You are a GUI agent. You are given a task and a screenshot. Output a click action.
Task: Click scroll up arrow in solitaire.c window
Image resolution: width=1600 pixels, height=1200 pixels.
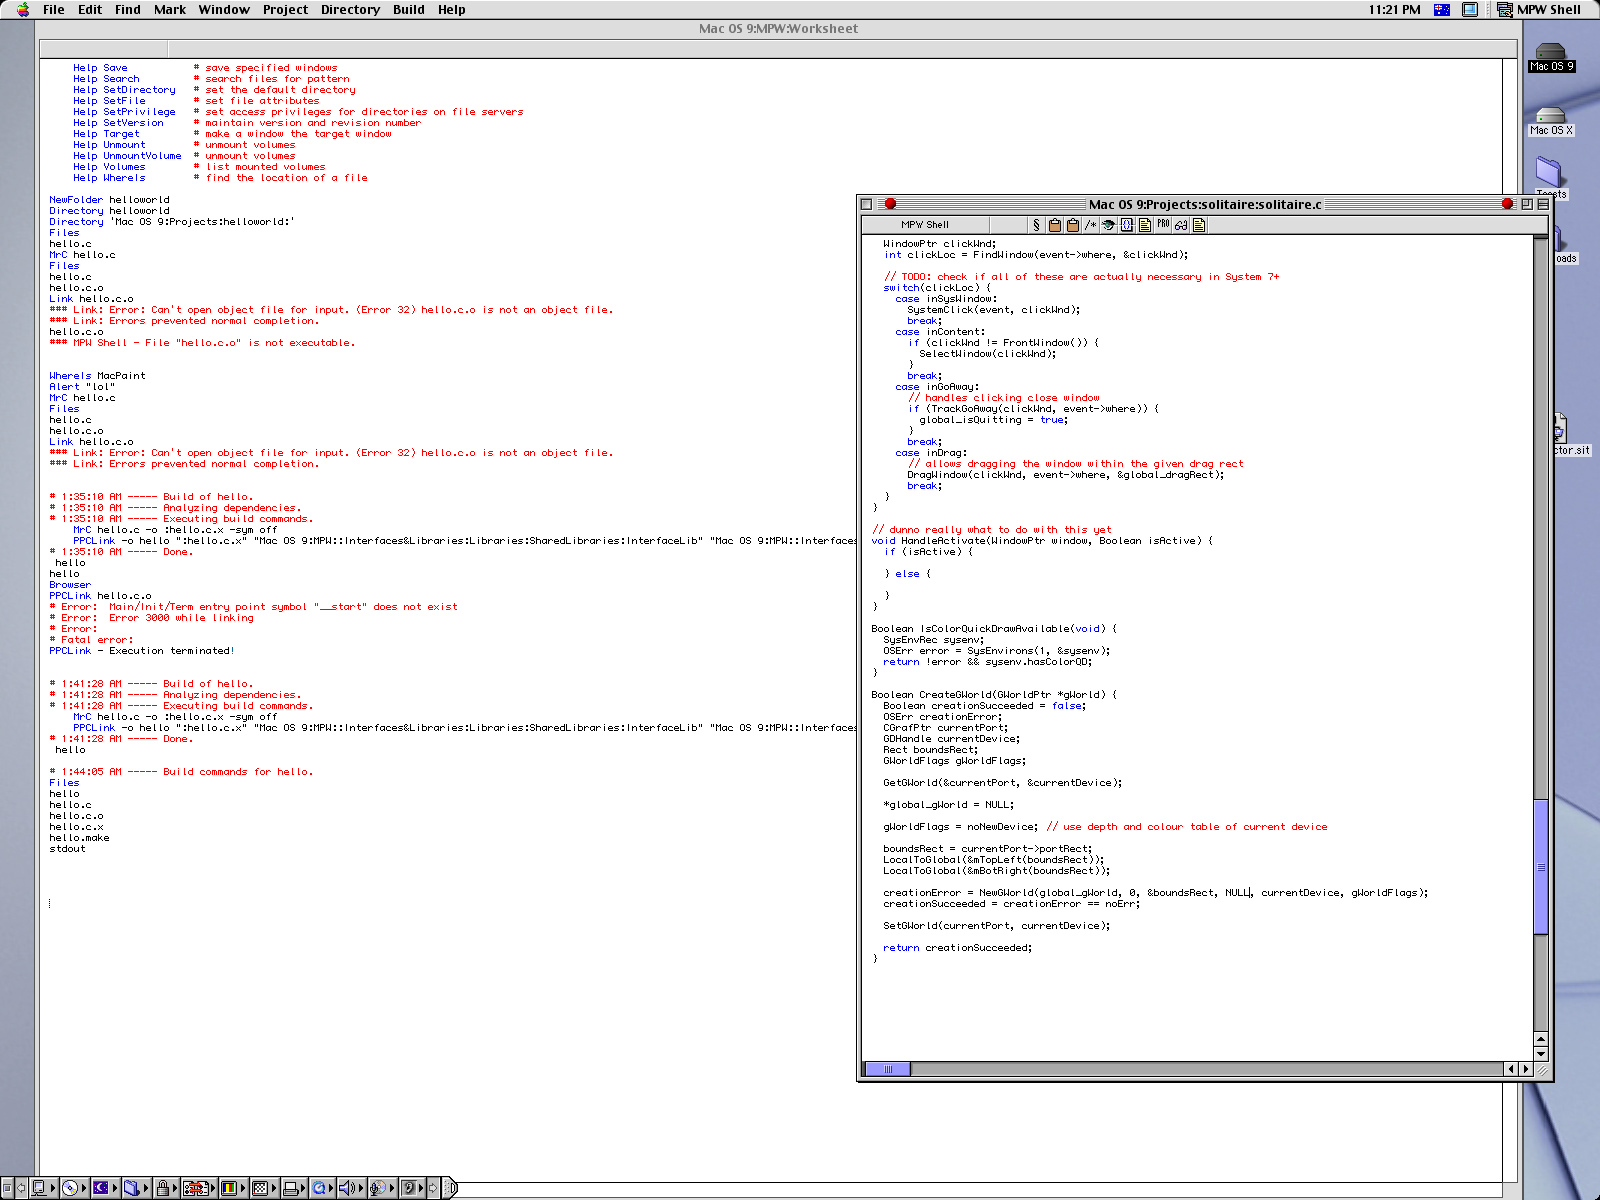click(1541, 1039)
